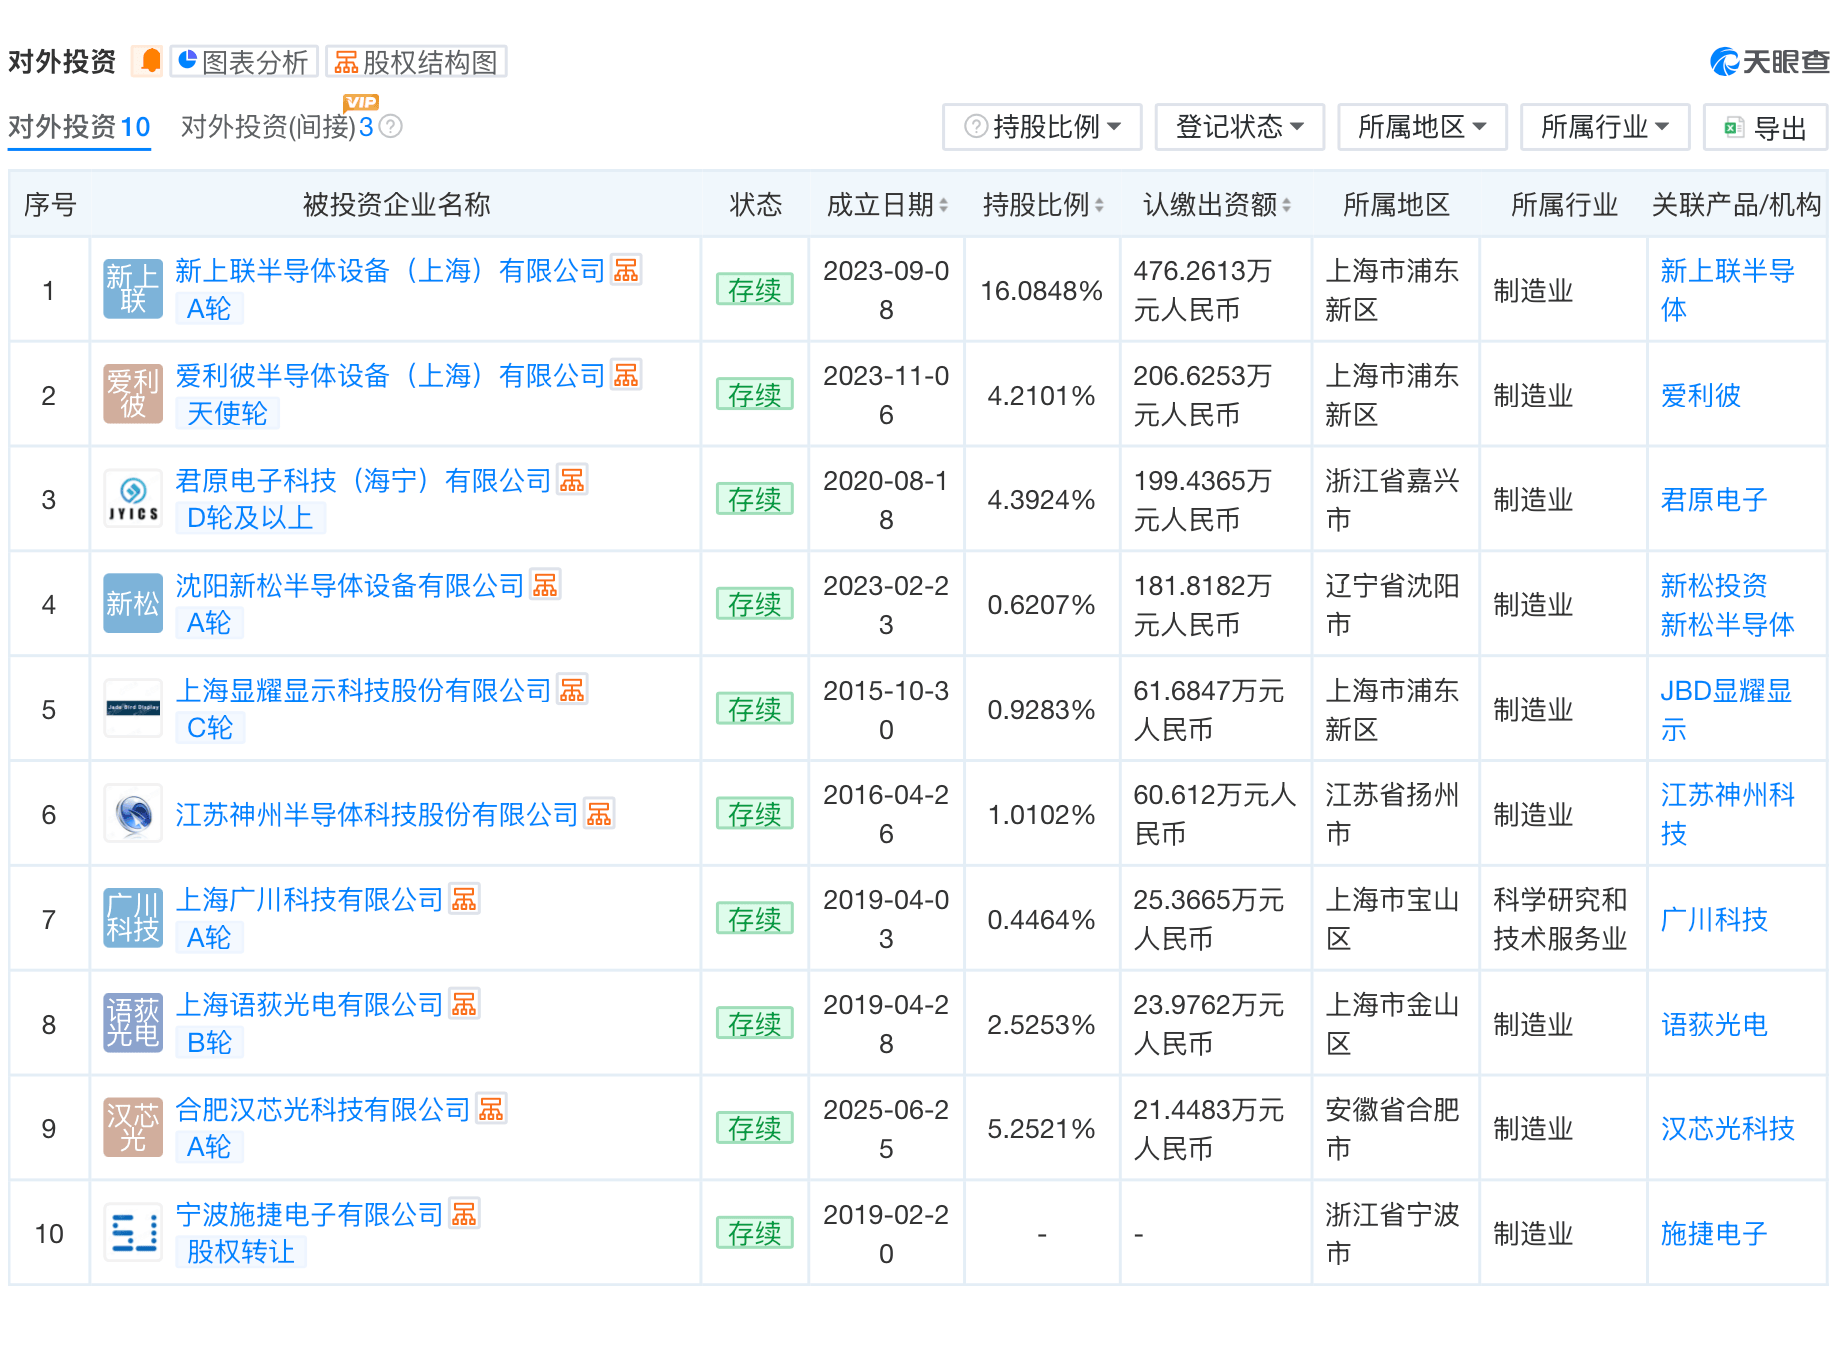Select the 对外投资 10 tab
Viewport: 1838px width, 1360px height.
pyautogui.click(x=79, y=127)
